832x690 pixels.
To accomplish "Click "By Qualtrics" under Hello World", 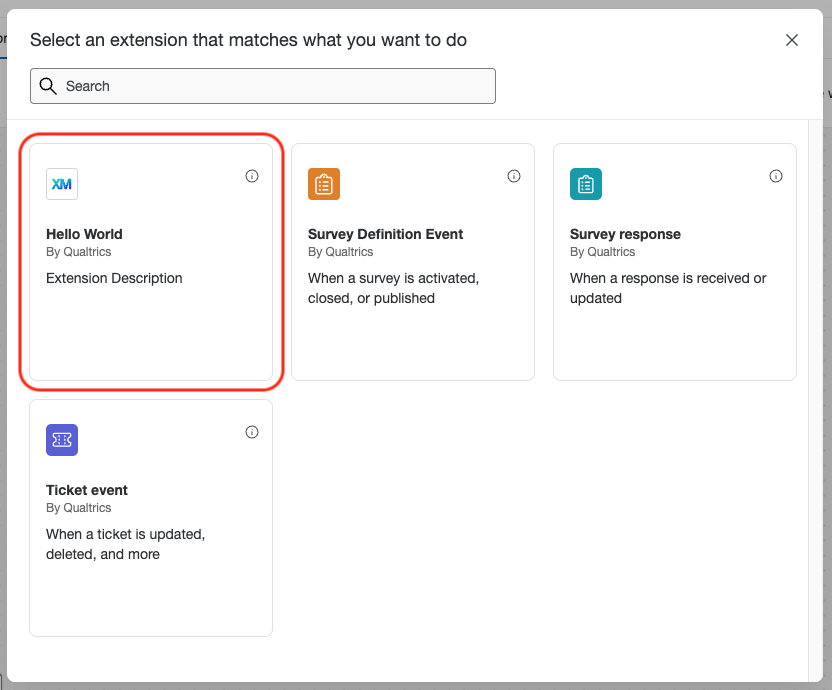I will [x=79, y=252].
